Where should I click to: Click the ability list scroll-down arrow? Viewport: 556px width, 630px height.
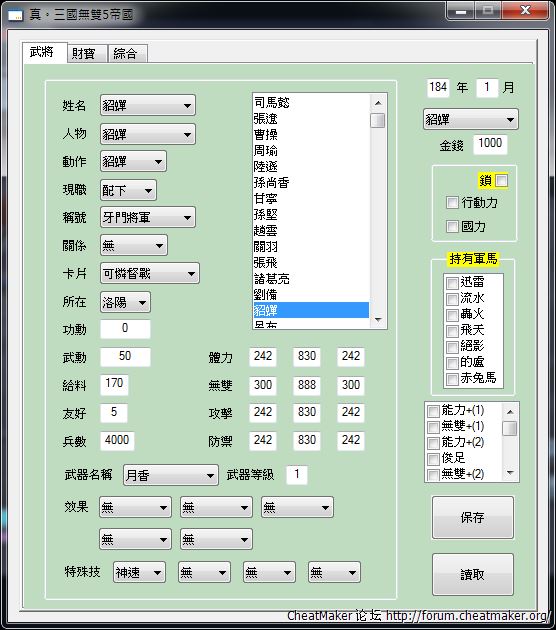510,473
